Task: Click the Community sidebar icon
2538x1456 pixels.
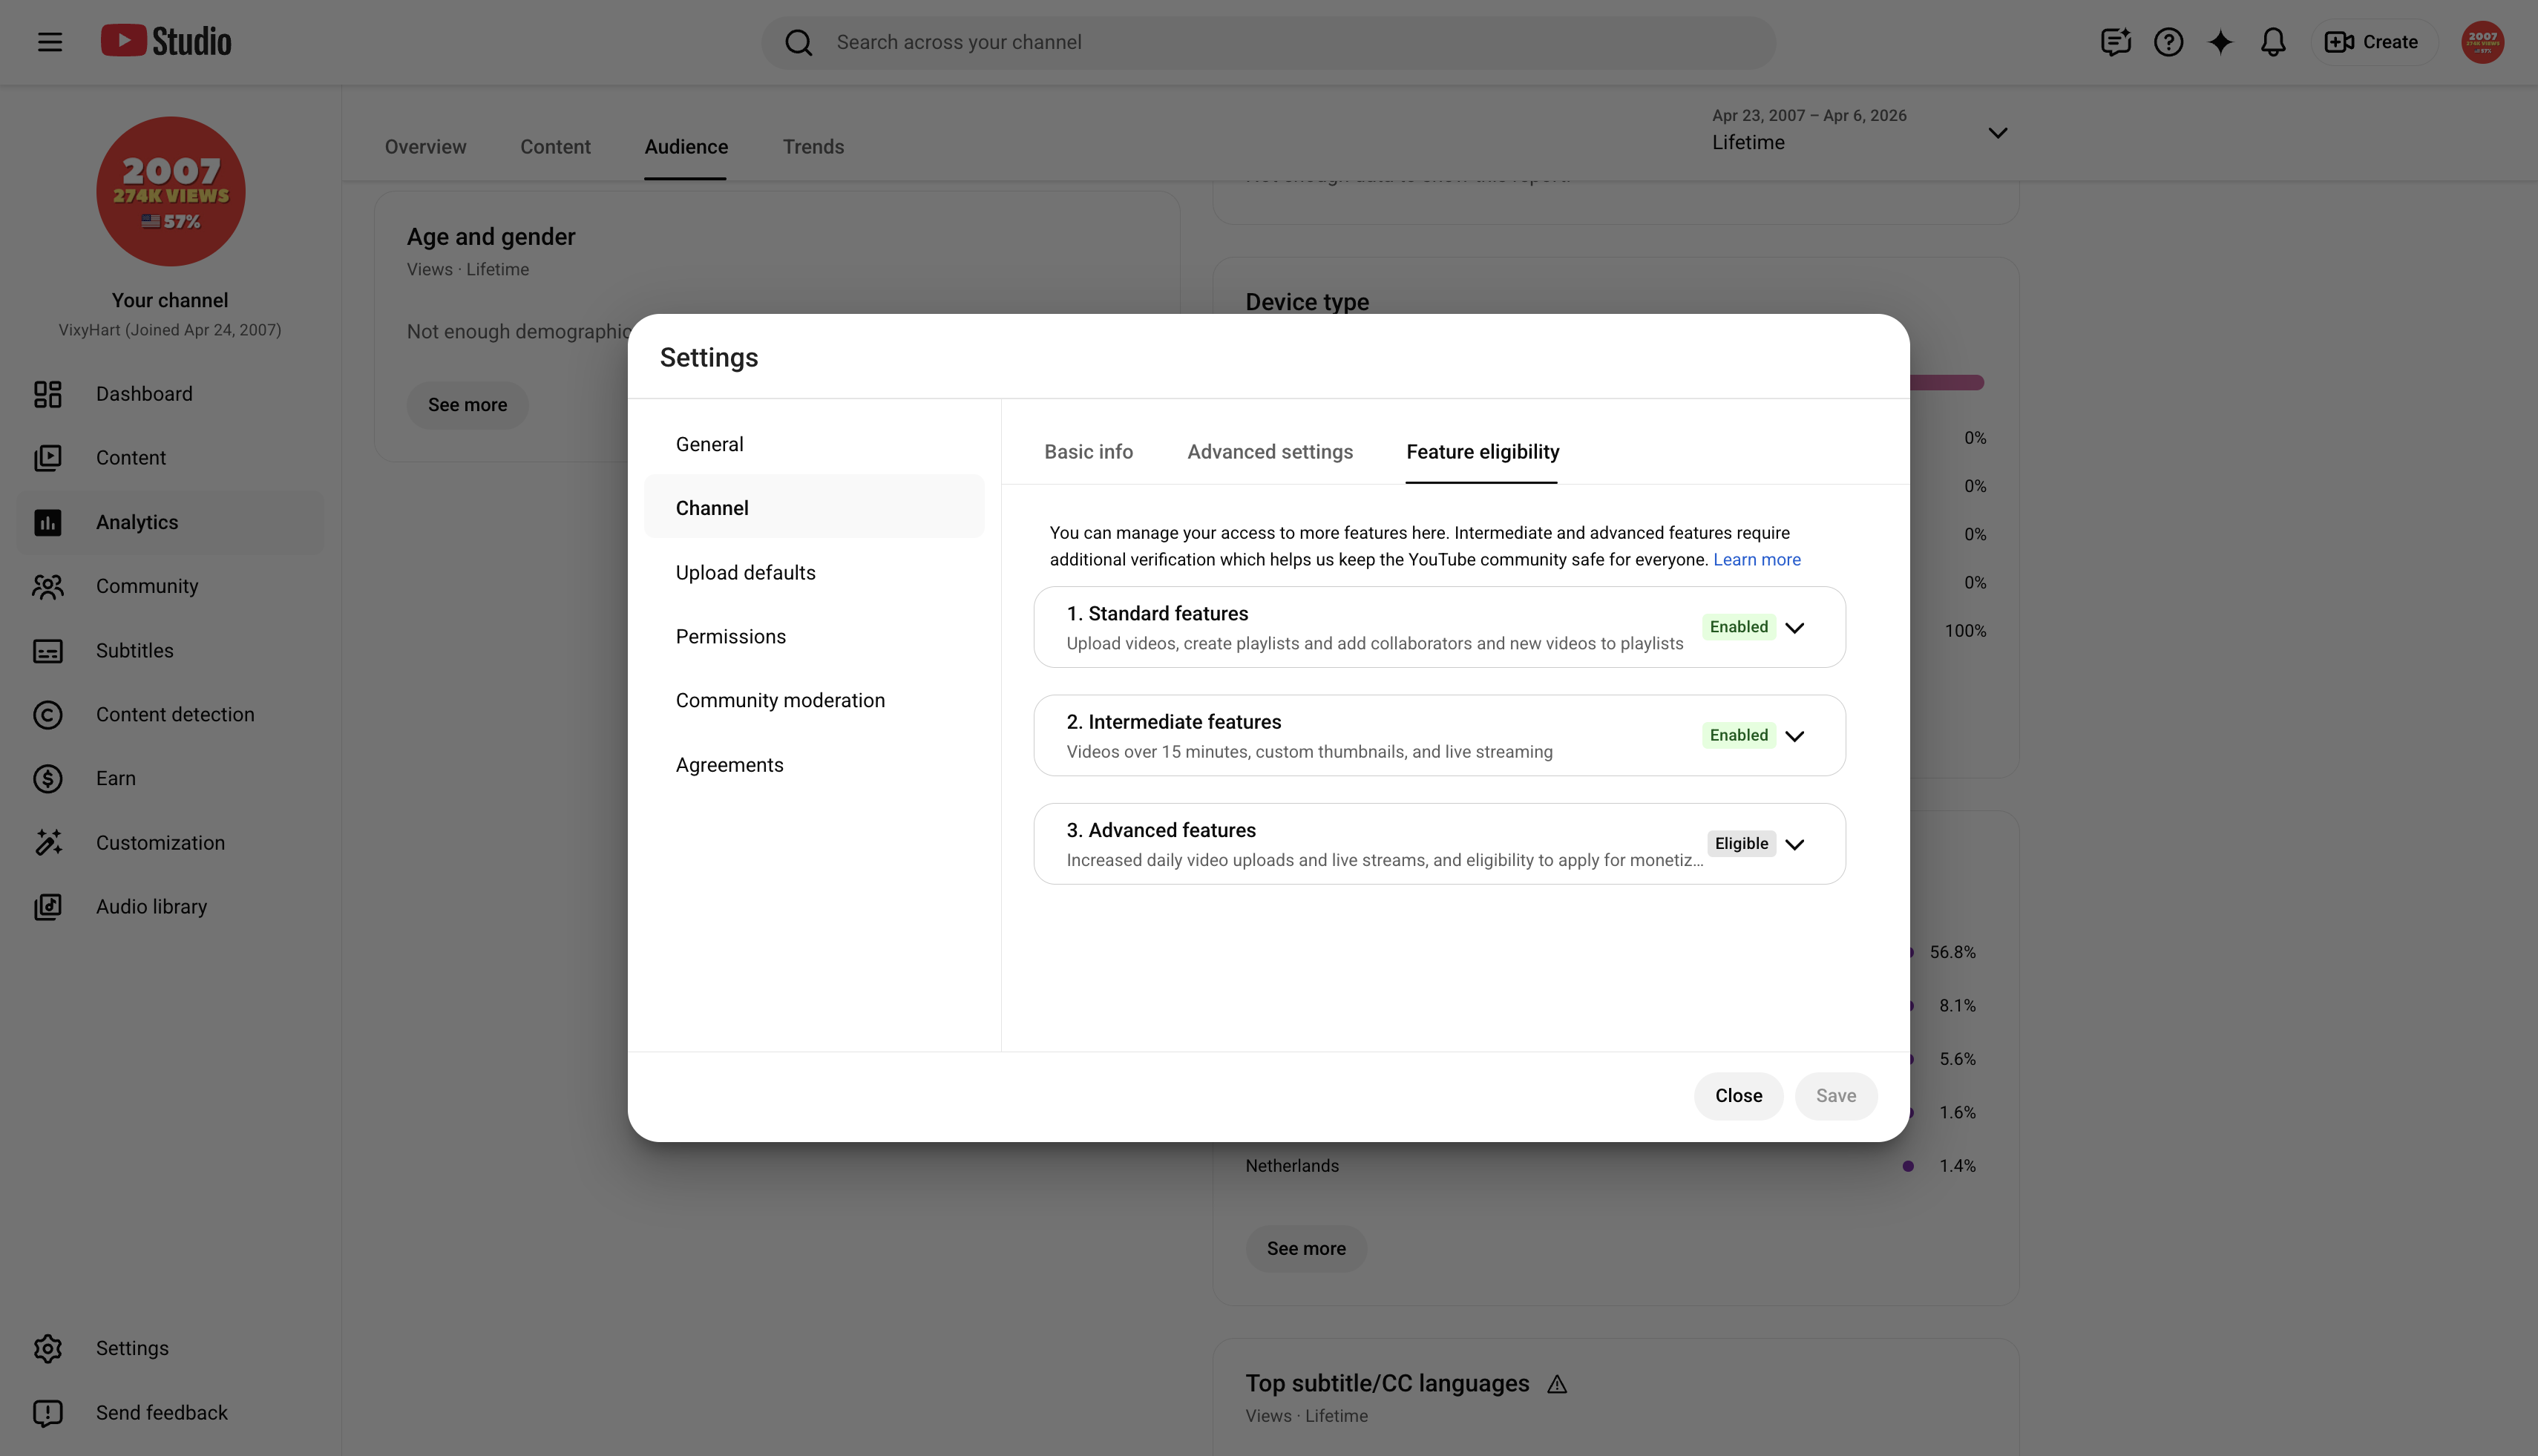Action: 48,586
